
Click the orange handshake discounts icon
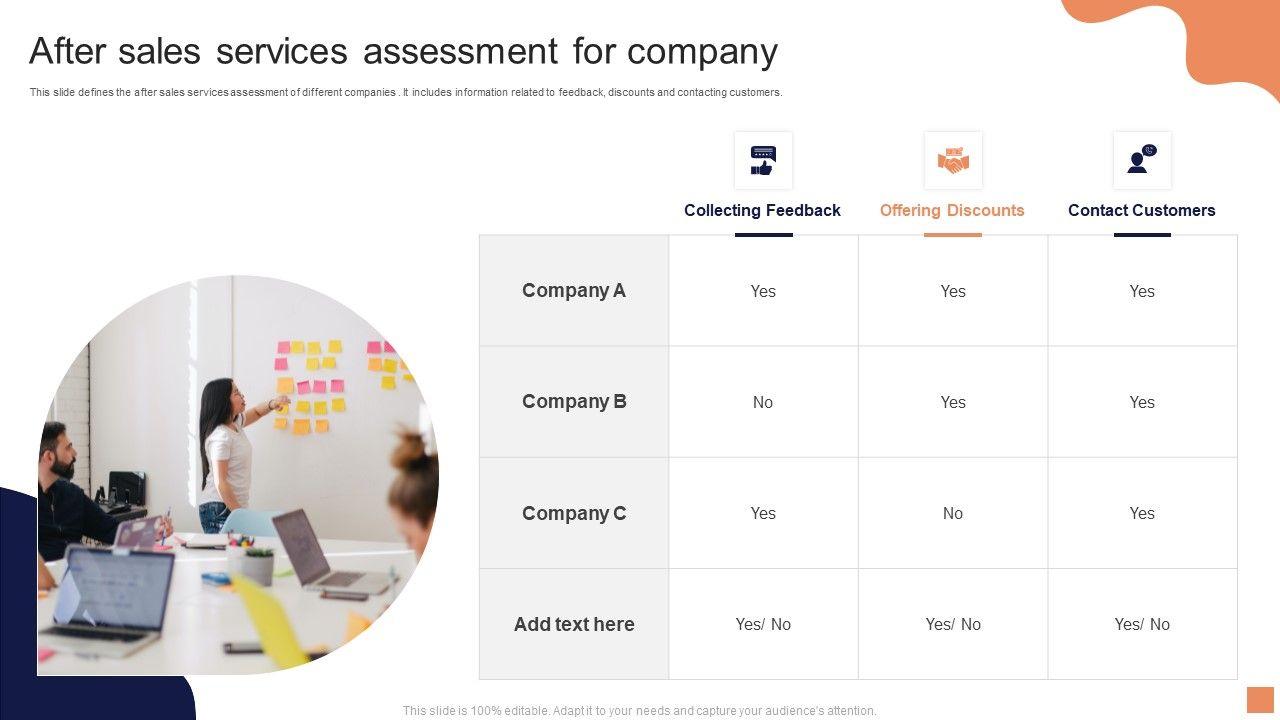[x=953, y=160]
